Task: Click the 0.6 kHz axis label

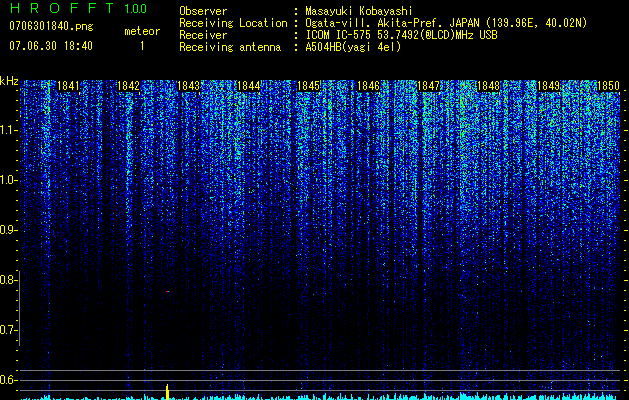Action: [x=7, y=380]
